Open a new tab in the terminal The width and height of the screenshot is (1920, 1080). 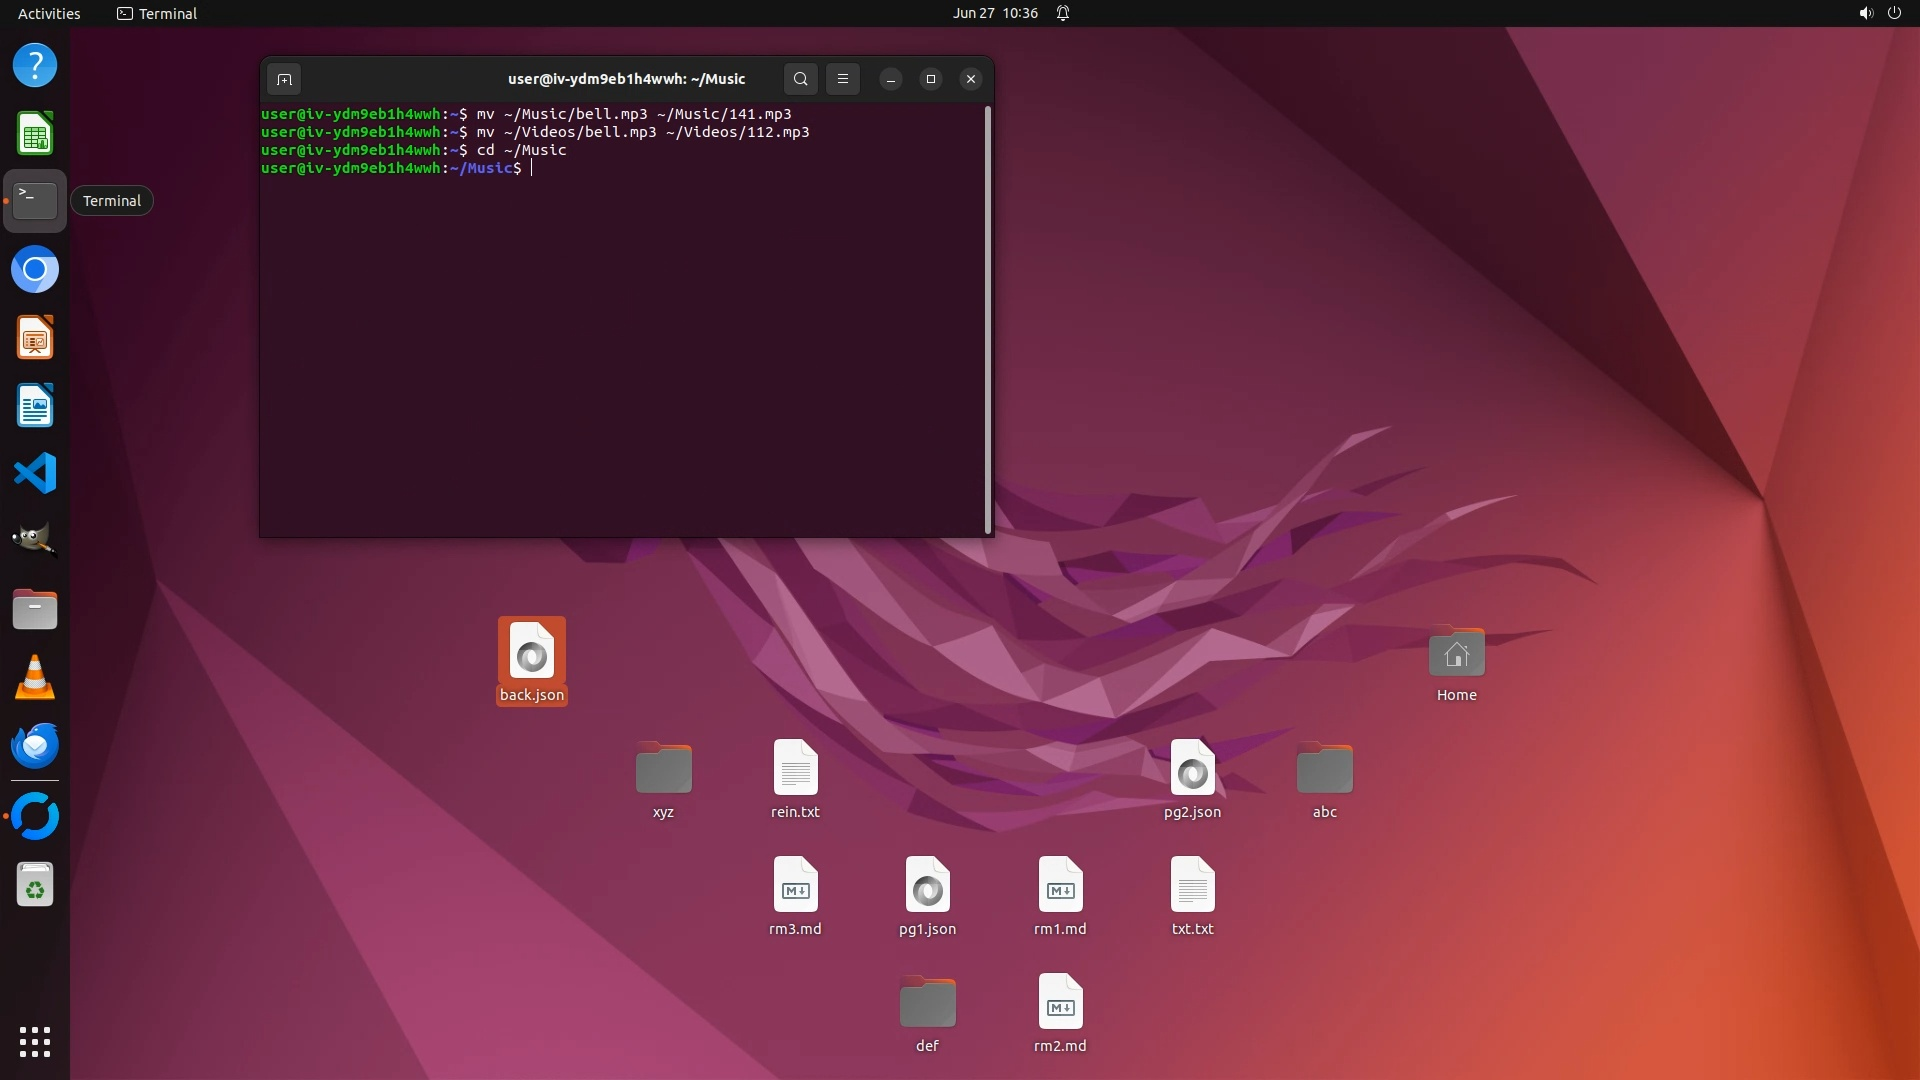[284, 79]
